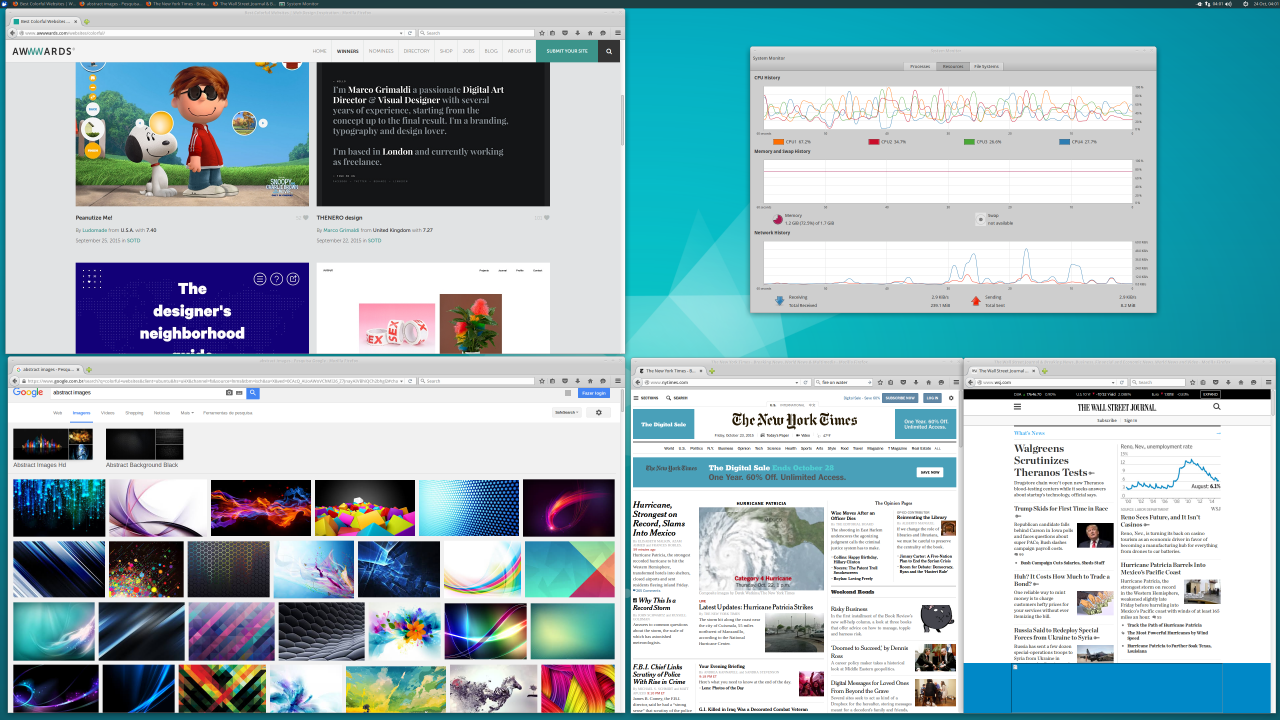Click the Awwwards magnifier search icon
This screenshot has width=1280, height=720.
click(609, 51)
